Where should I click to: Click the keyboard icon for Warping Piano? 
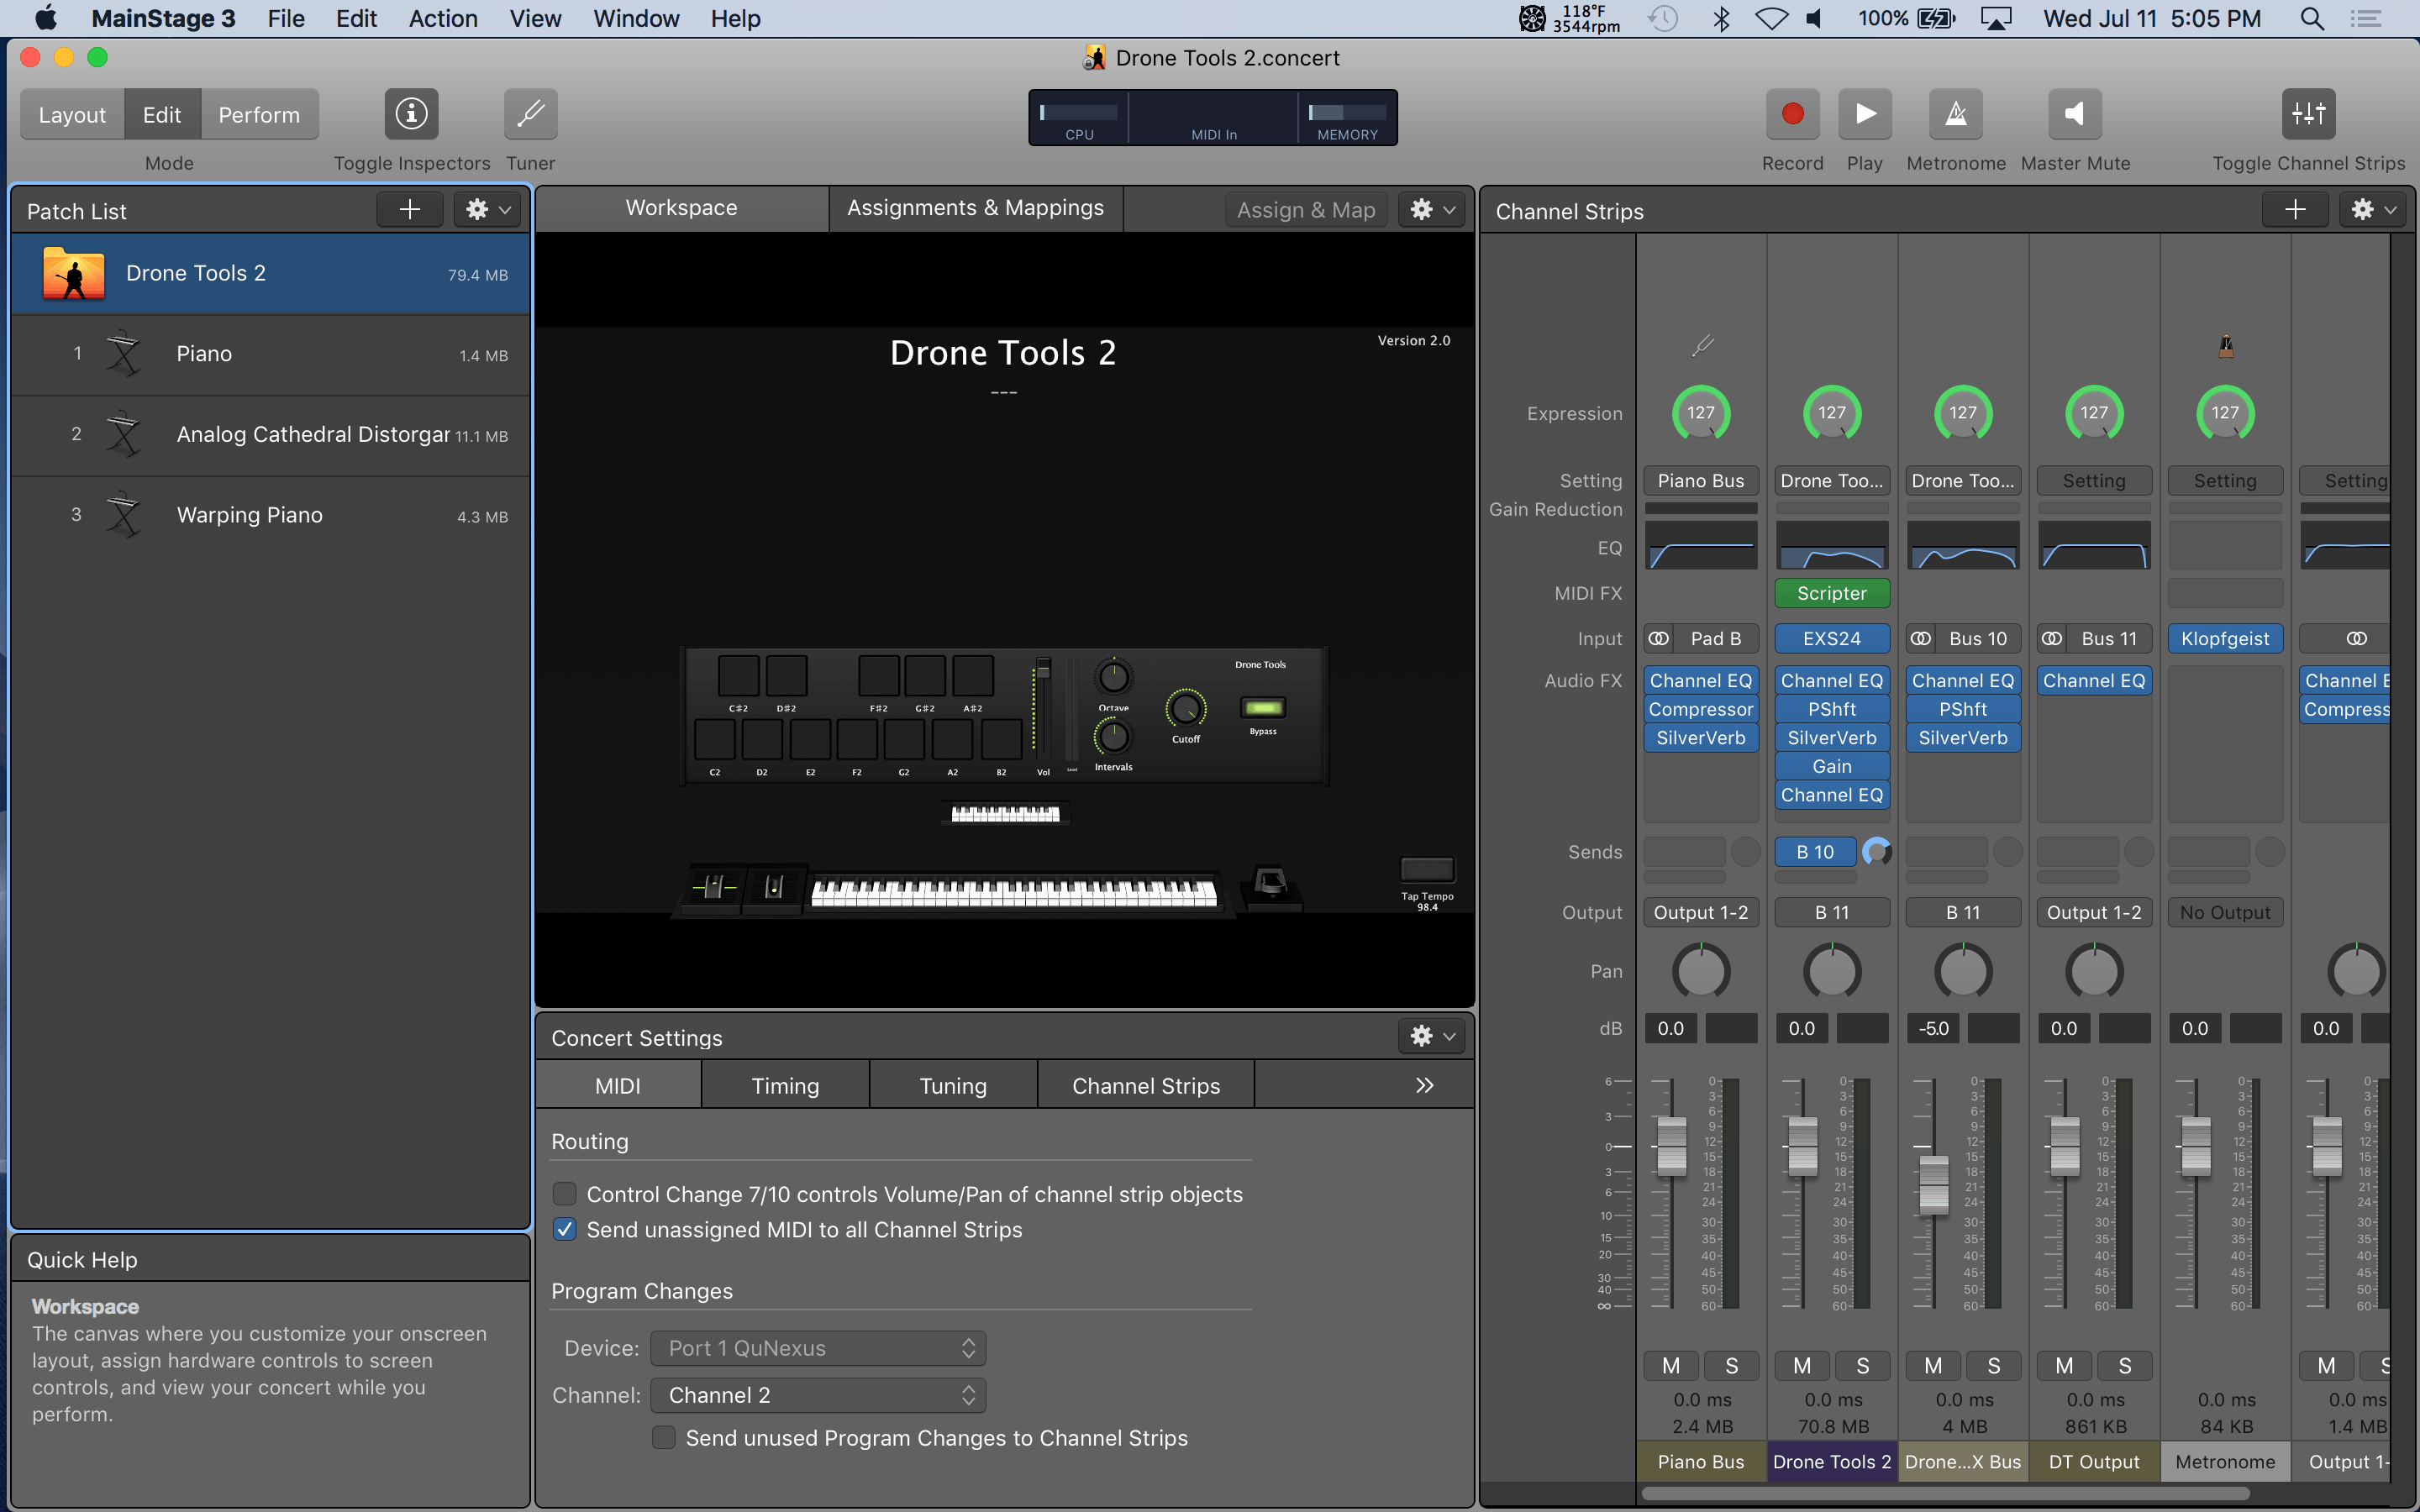124,515
